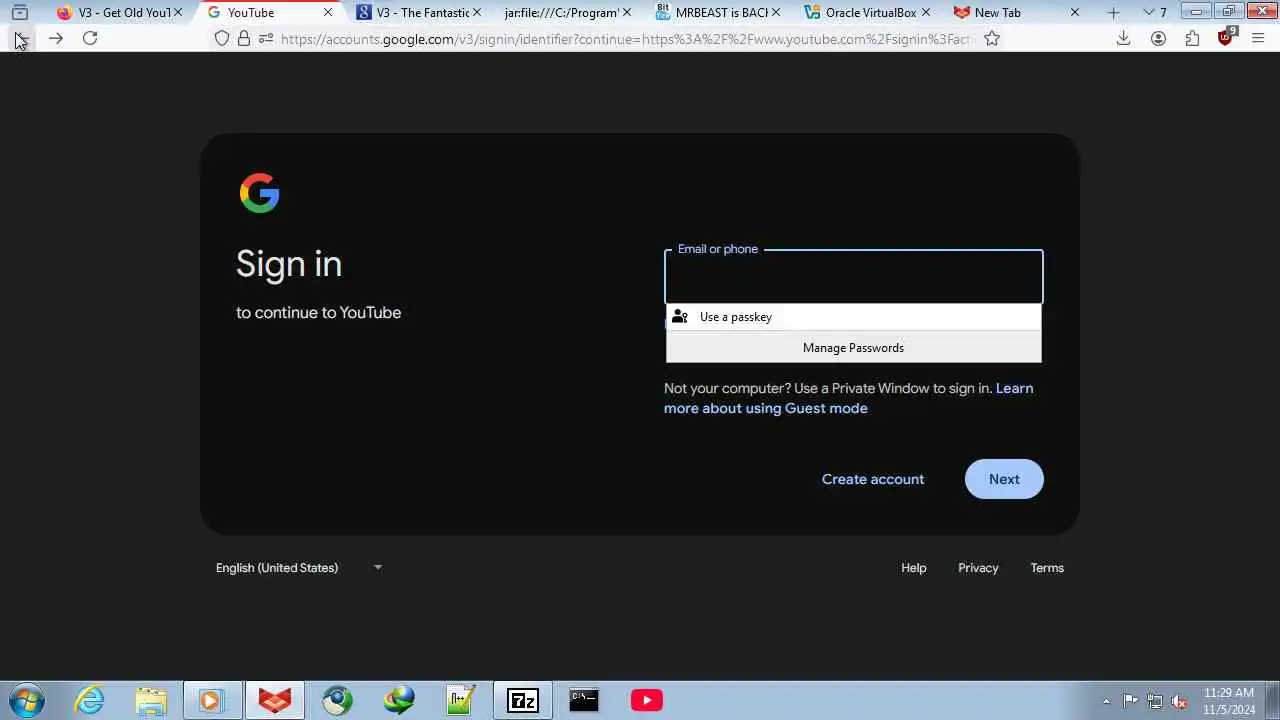Show hidden system tray icons

pos(1106,701)
